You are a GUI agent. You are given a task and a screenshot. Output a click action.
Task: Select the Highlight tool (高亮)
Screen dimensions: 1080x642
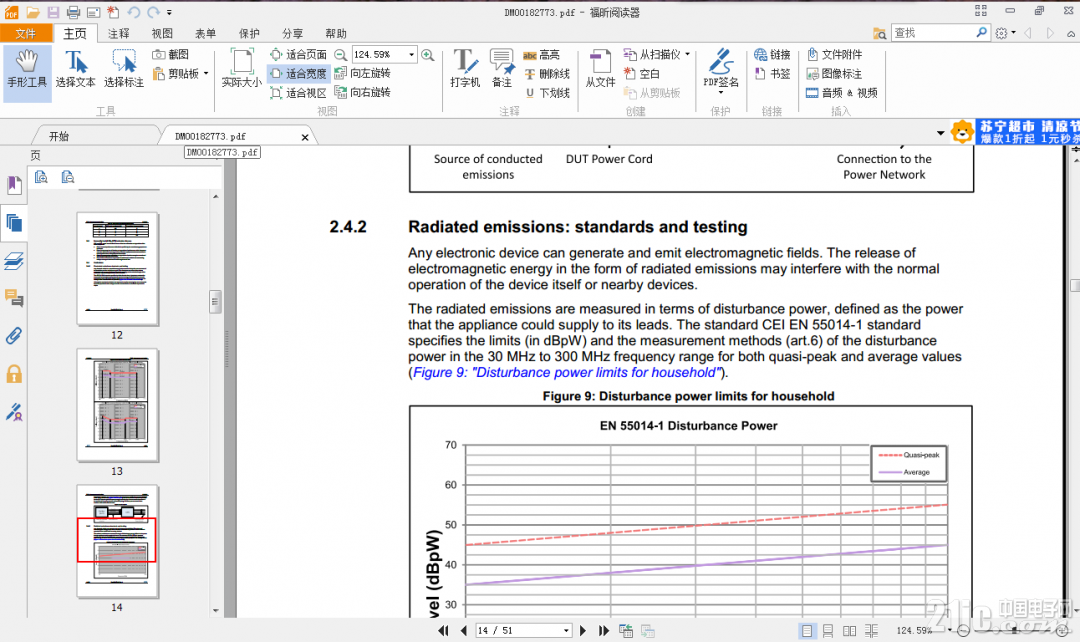[541, 54]
